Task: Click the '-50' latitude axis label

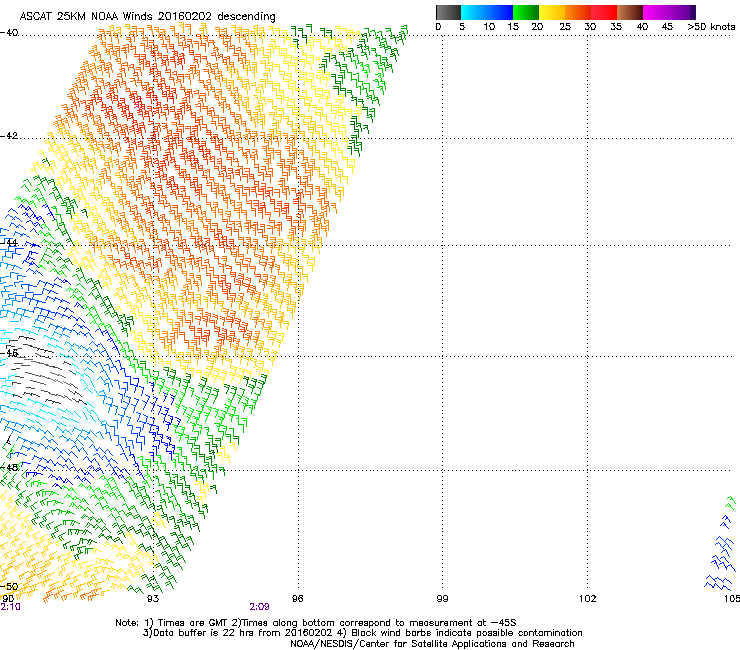Action: (x=9, y=587)
